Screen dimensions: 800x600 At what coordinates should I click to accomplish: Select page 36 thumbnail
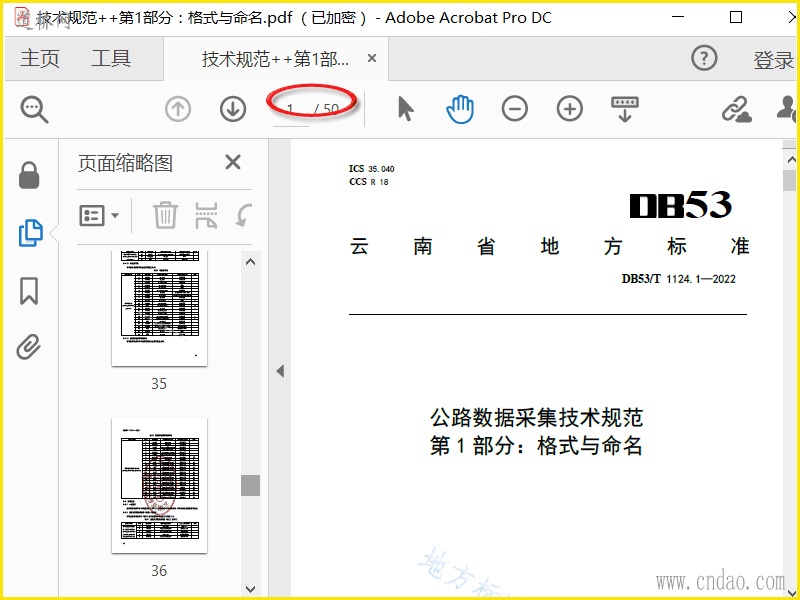[x=160, y=485]
